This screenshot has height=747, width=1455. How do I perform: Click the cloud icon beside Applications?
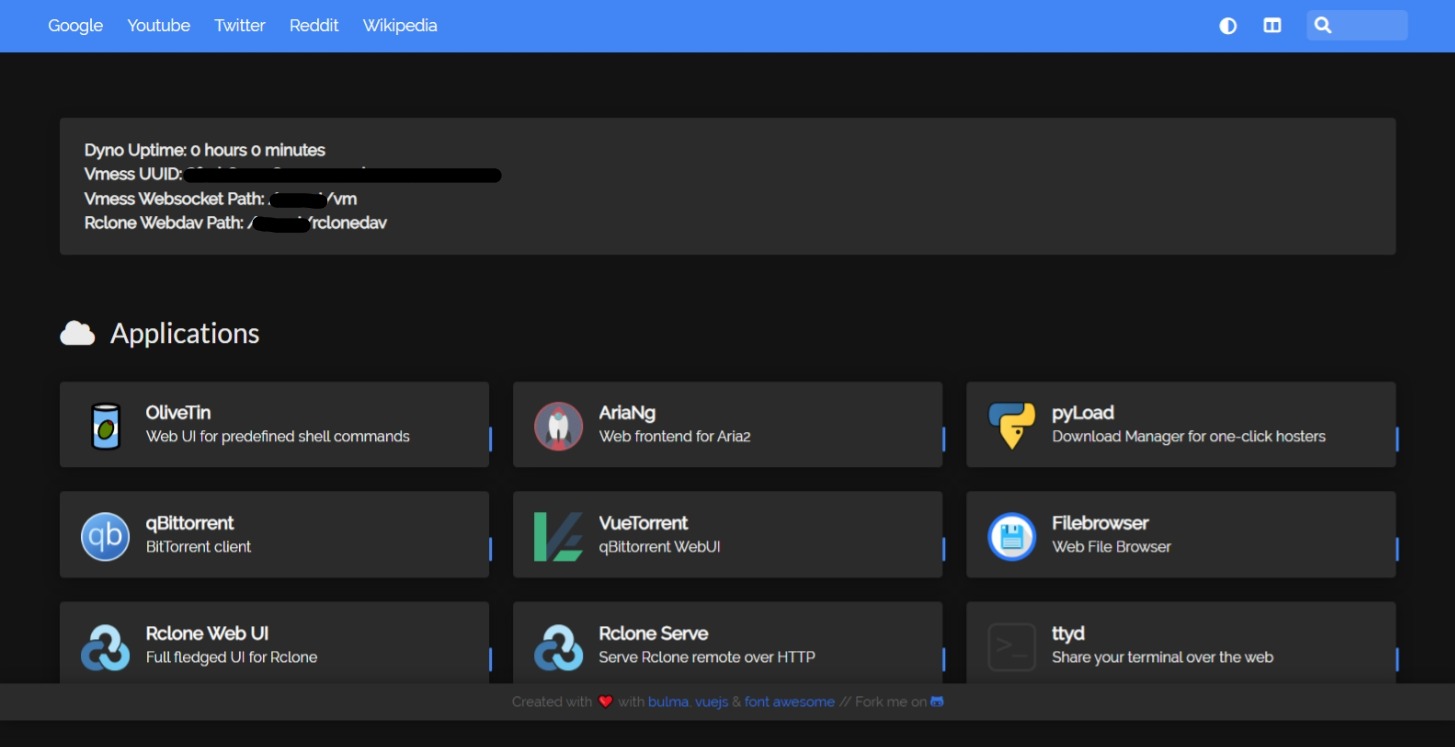tap(77, 333)
